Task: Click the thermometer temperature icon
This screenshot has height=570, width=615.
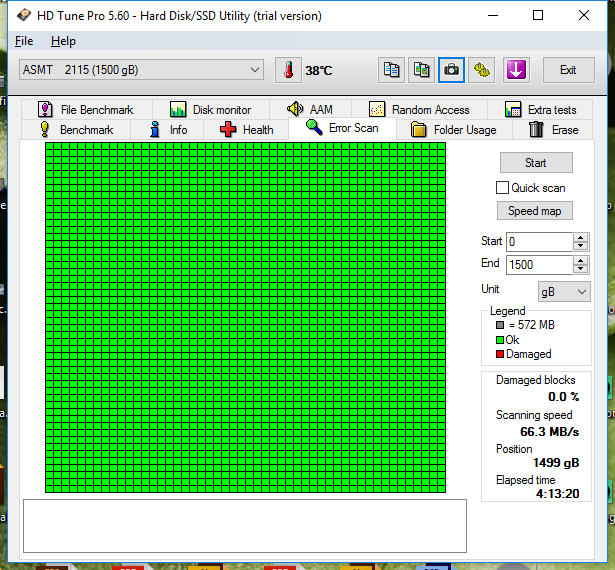Action: coord(288,70)
